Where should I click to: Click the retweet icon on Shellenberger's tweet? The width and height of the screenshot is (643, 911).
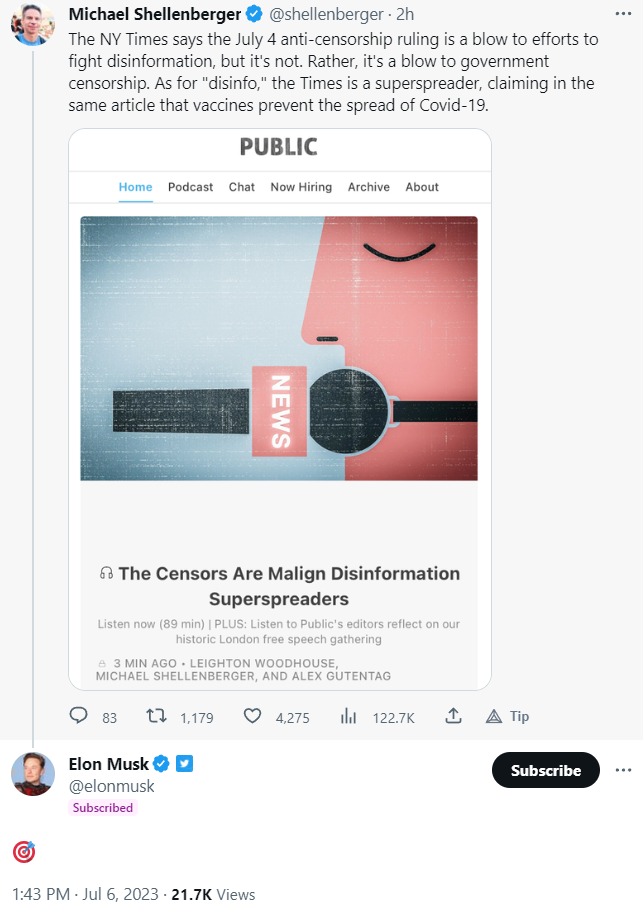157,716
